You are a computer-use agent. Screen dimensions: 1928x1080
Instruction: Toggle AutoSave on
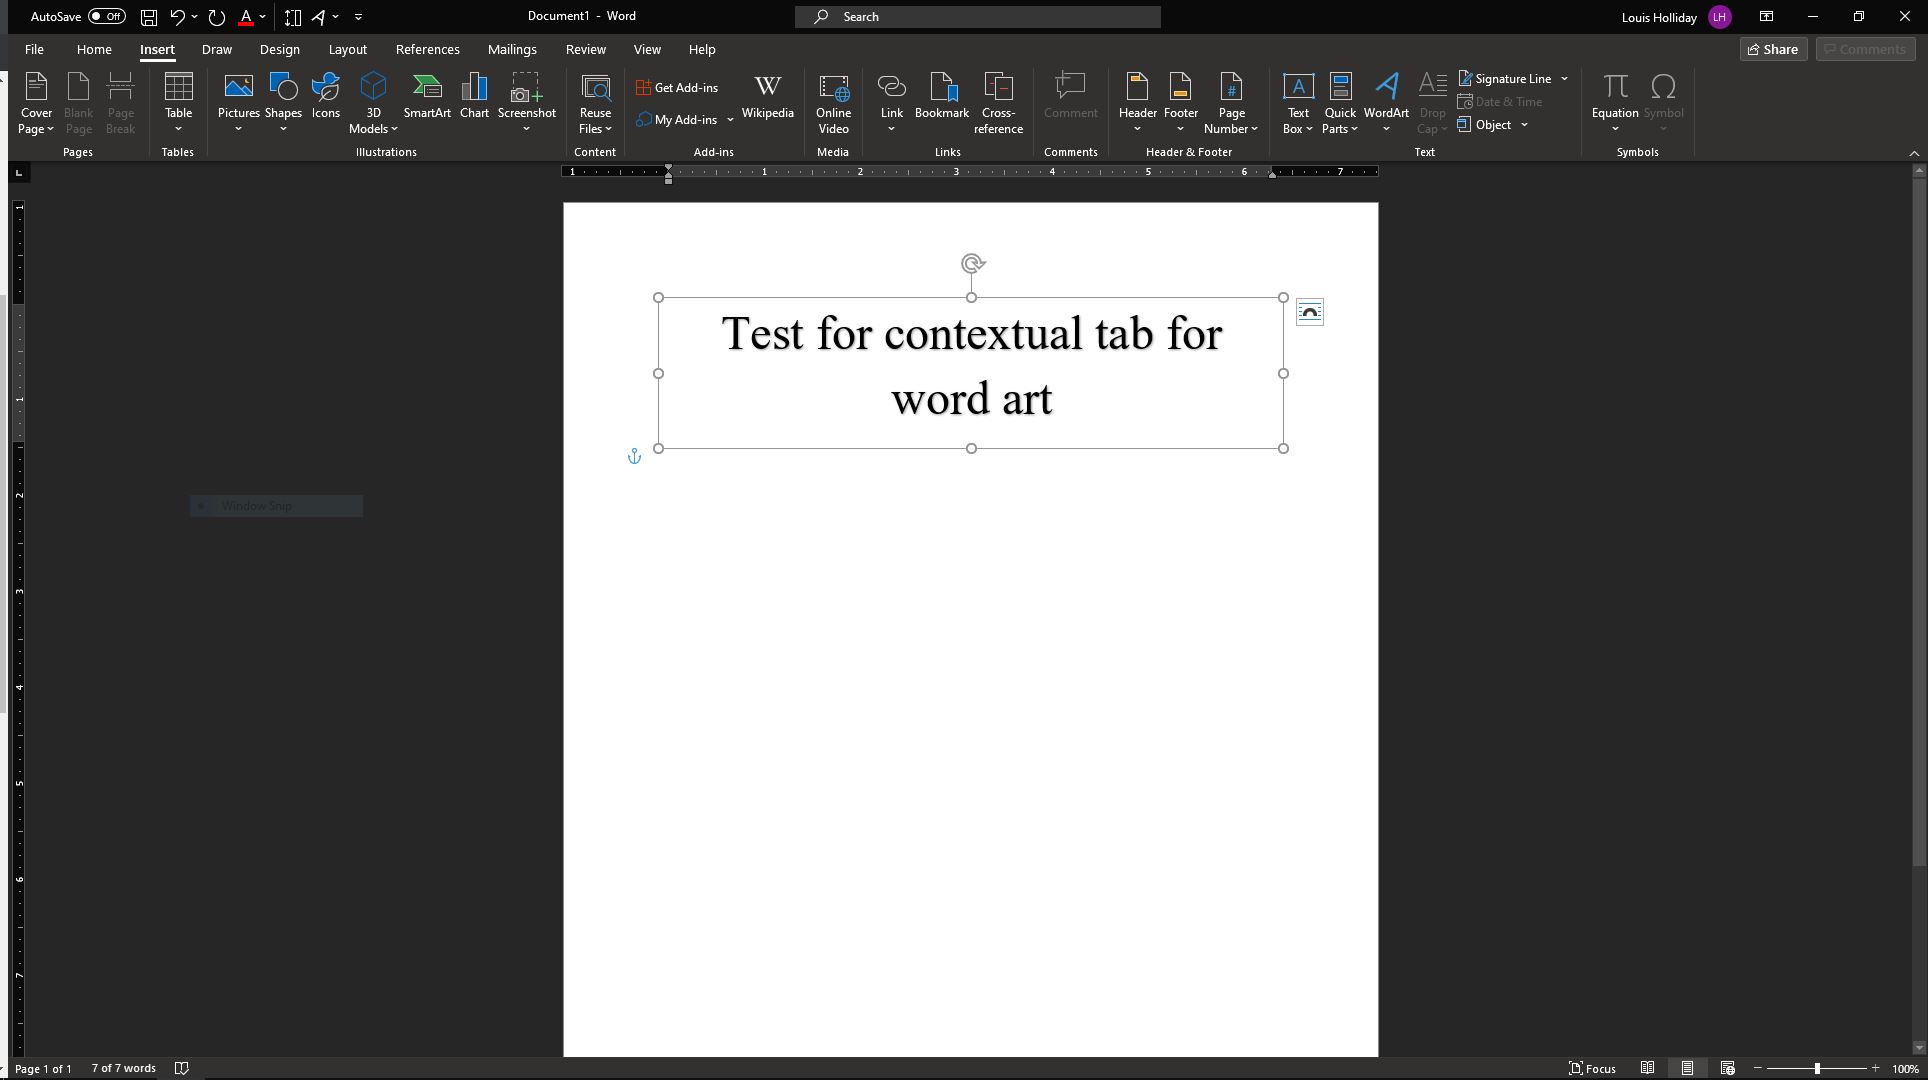pos(106,16)
